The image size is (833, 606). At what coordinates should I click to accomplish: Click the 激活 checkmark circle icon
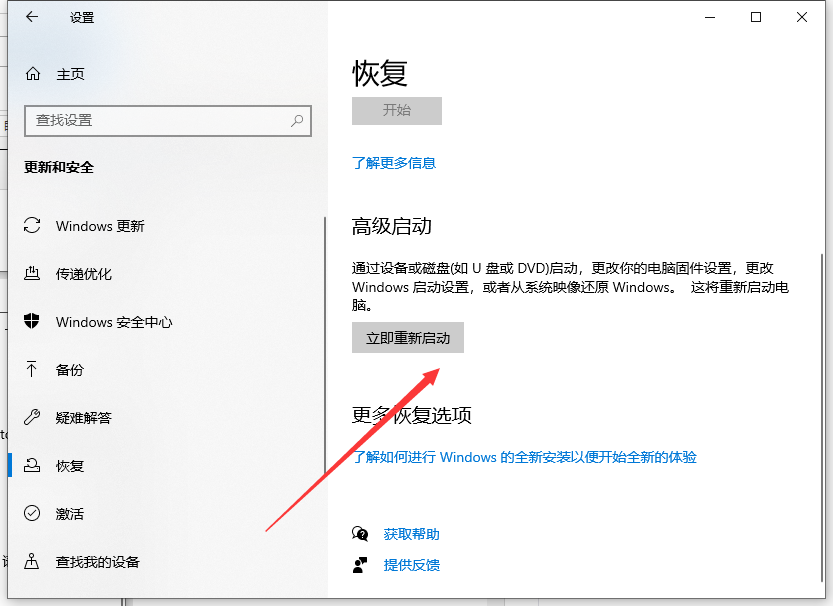(33, 514)
